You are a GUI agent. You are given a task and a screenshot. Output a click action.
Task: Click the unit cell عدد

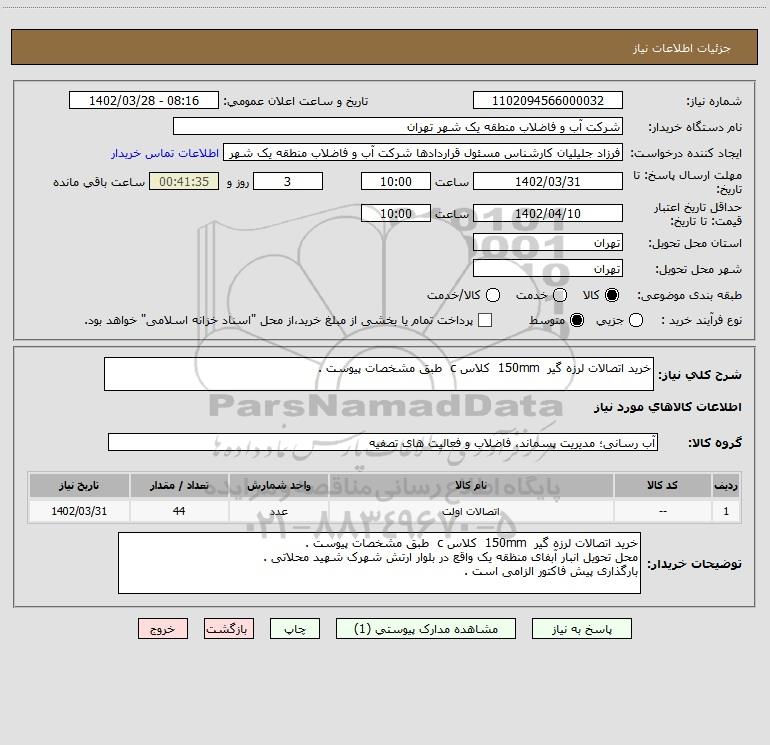click(x=278, y=511)
